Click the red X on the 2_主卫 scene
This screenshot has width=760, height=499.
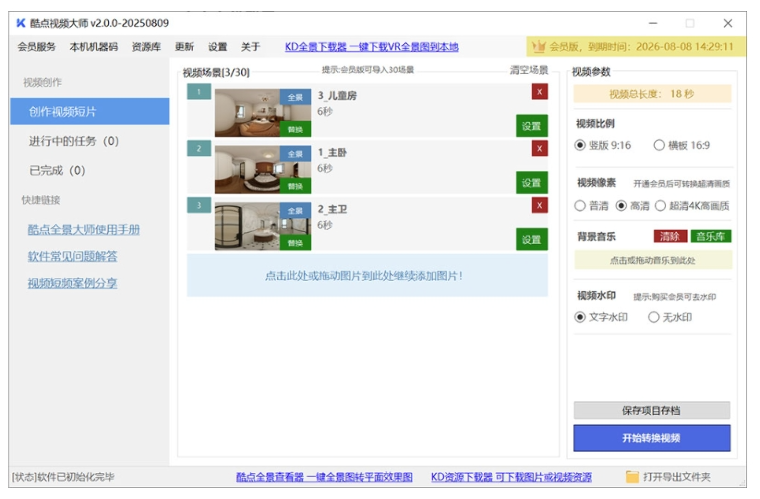click(x=540, y=206)
